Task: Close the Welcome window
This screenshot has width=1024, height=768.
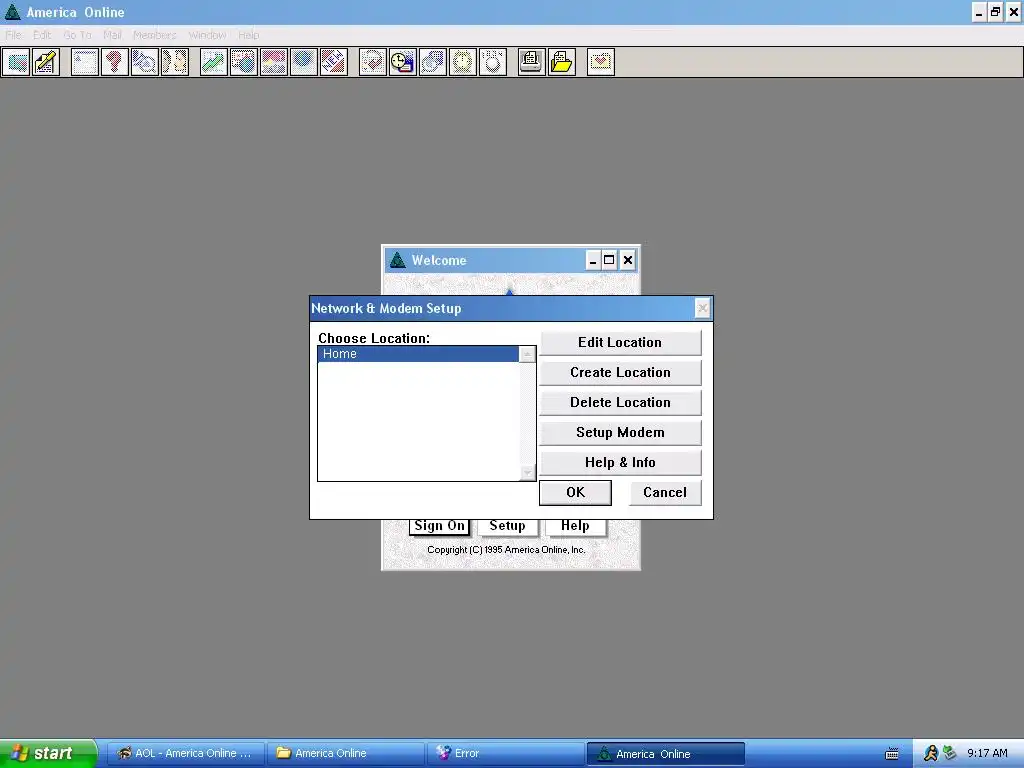Action: pyautogui.click(x=628, y=261)
